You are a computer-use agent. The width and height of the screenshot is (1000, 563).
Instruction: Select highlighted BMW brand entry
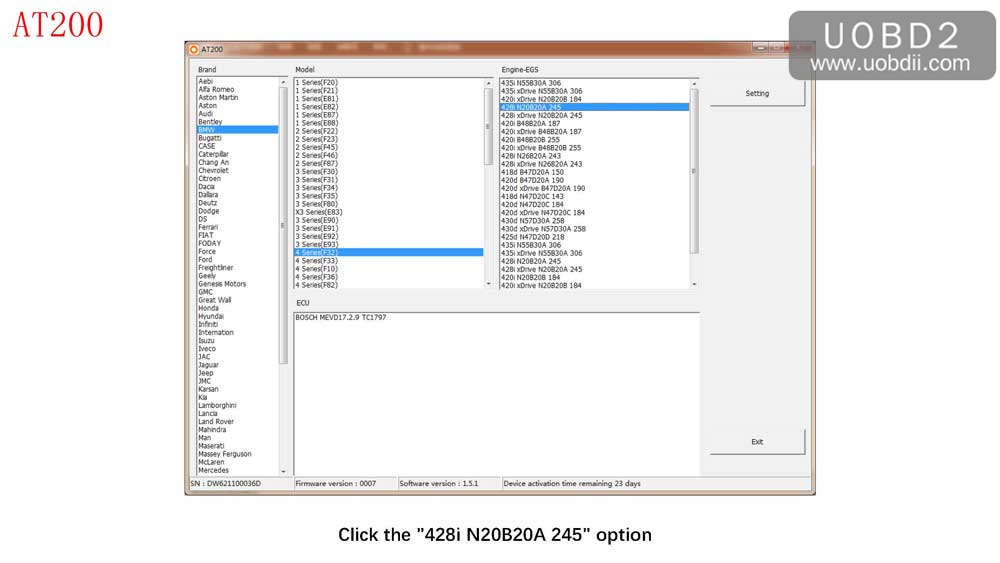click(x=237, y=129)
